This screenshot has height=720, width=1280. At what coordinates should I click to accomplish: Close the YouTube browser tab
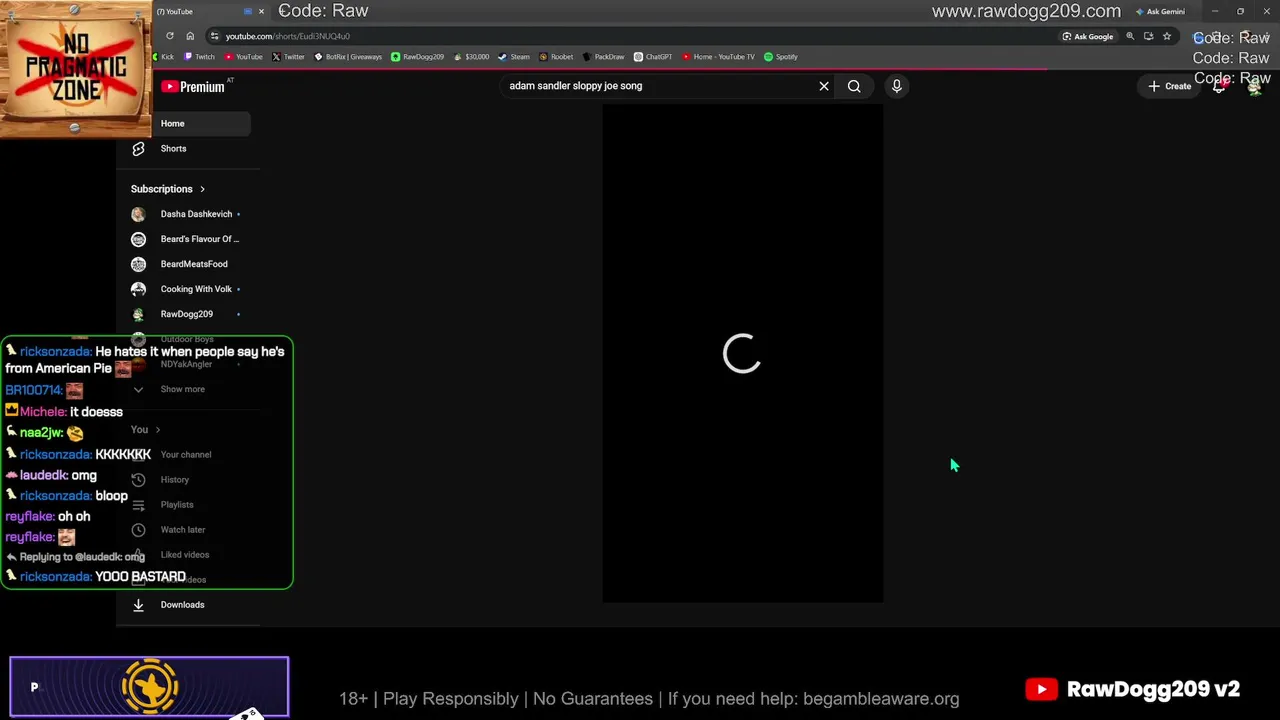coord(262,12)
